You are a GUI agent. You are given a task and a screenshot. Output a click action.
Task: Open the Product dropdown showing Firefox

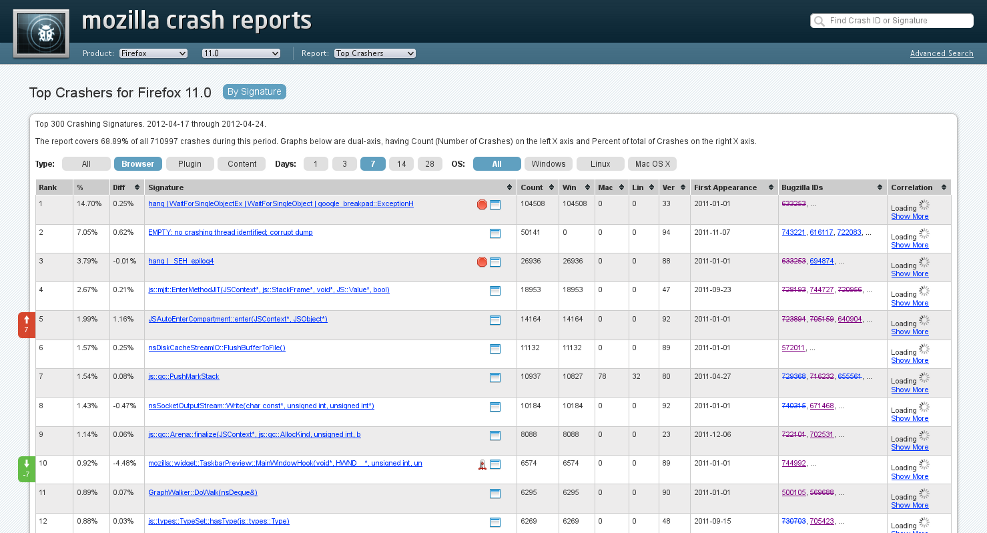[153, 53]
